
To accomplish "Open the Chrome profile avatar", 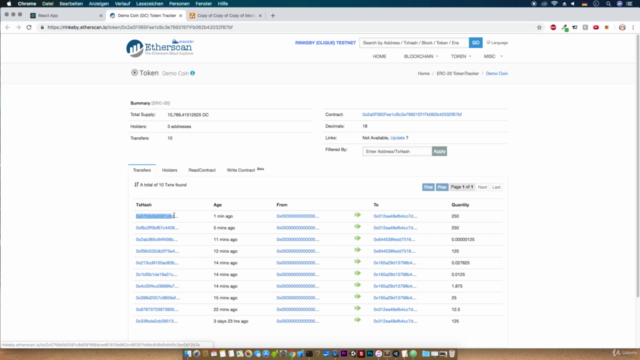I will pos(622,27).
